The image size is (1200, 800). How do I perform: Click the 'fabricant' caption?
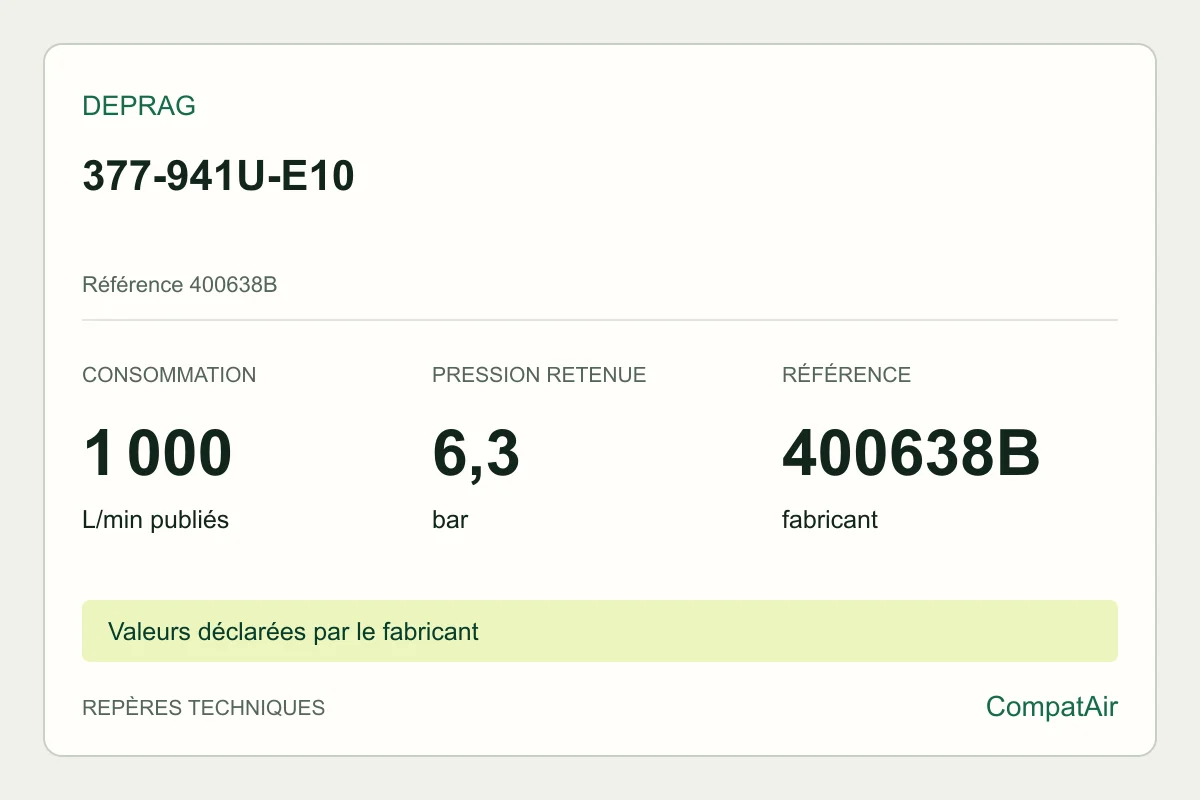[x=830, y=520]
